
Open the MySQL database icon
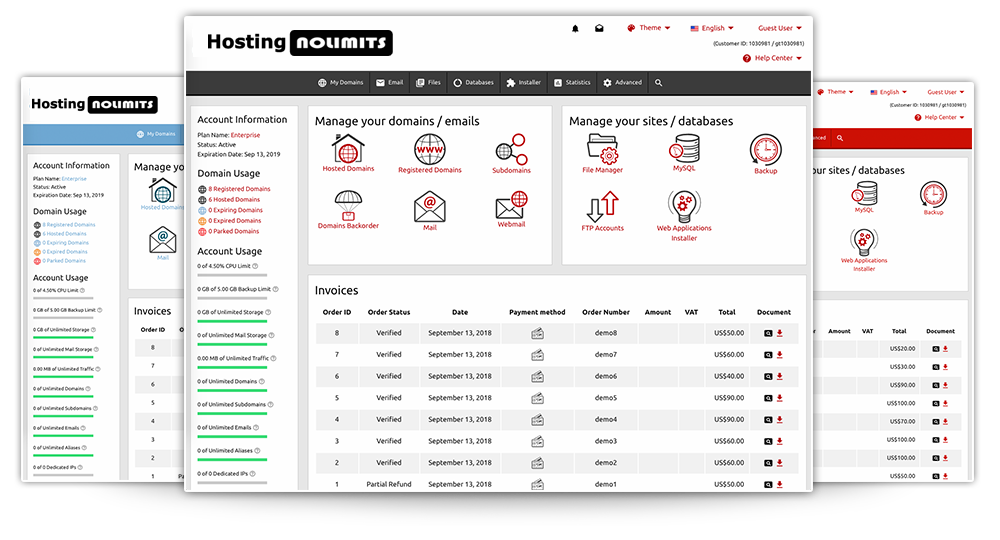tap(684, 149)
